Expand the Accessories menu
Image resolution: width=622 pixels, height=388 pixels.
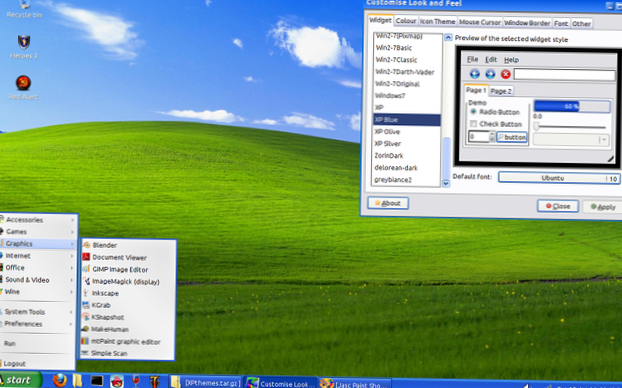tap(38, 219)
